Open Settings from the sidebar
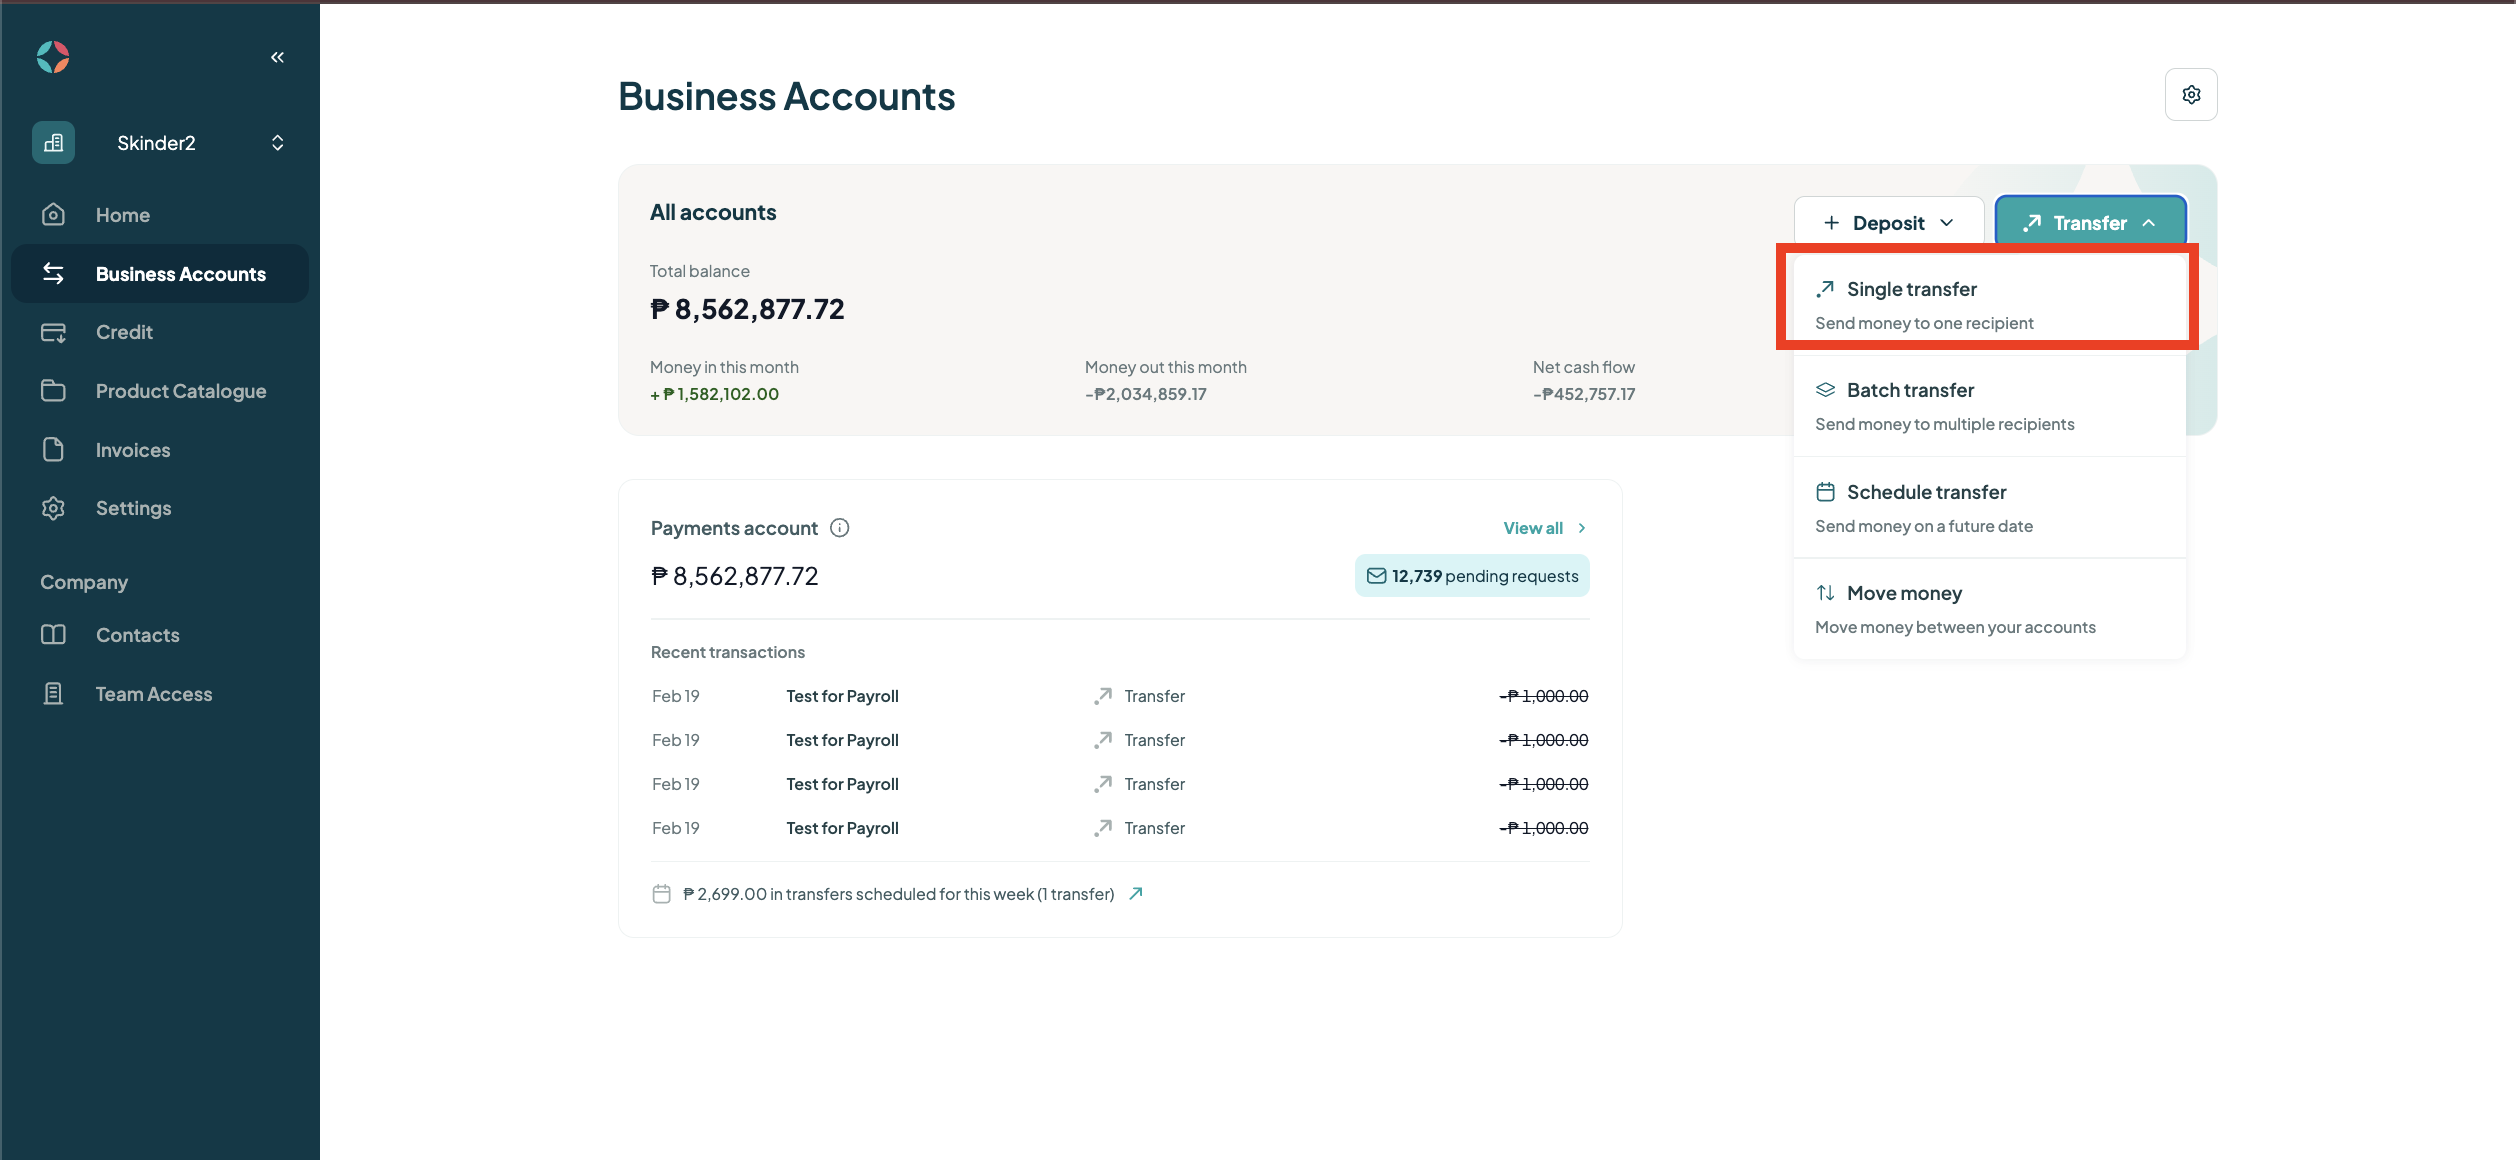This screenshot has height=1160, width=2516. pos(160,508)
